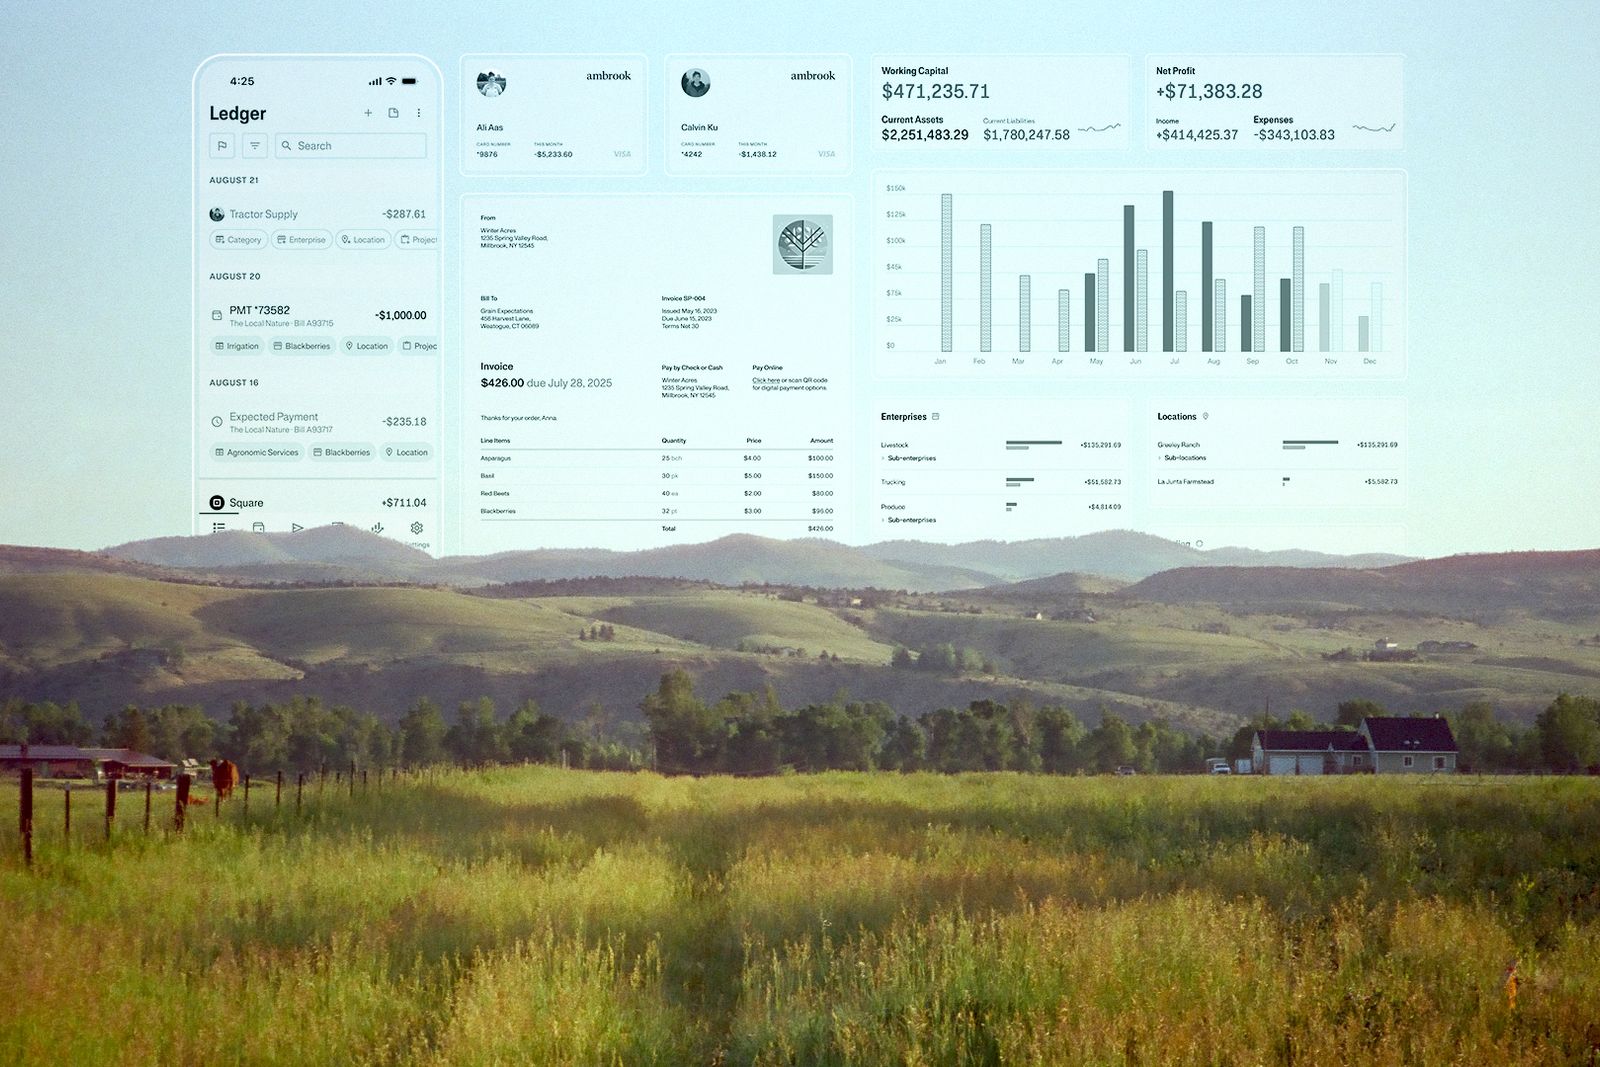Click the Blackberries line item in invoice
The height and width of the screenshot is (1067, 1600).
point(656,511)
